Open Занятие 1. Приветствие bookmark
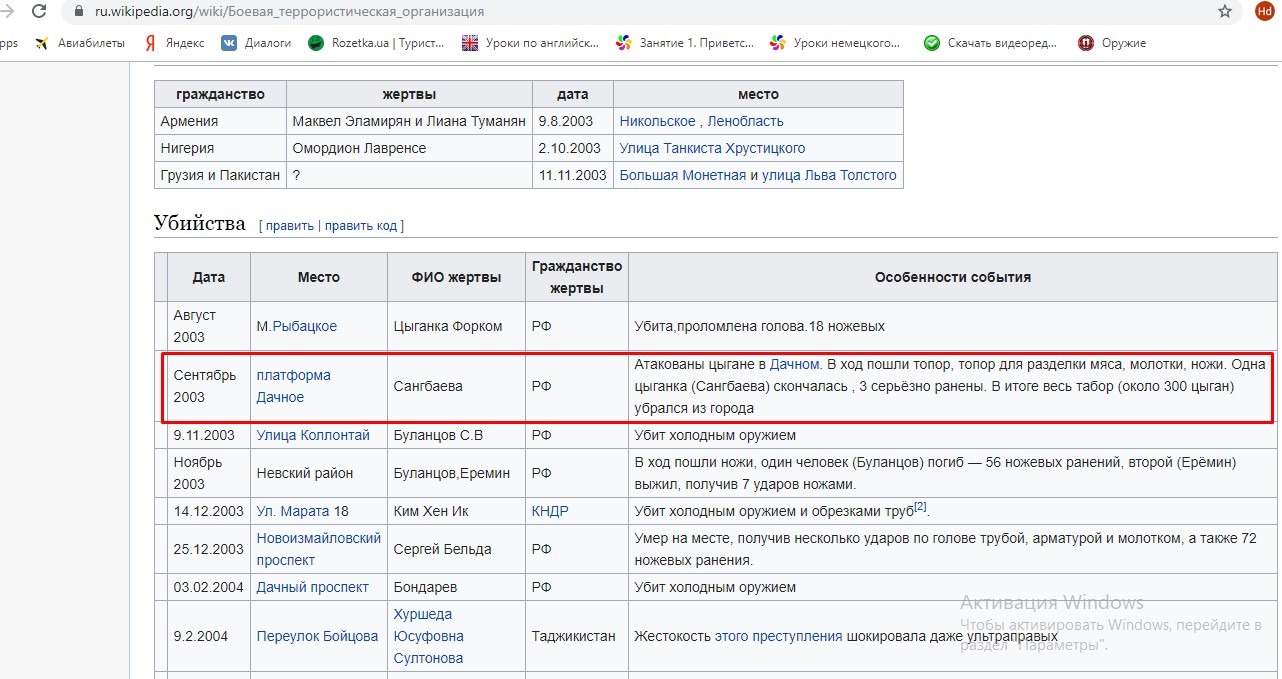The height and width of the screenshot is (679, 1282). tap(684, 43)
